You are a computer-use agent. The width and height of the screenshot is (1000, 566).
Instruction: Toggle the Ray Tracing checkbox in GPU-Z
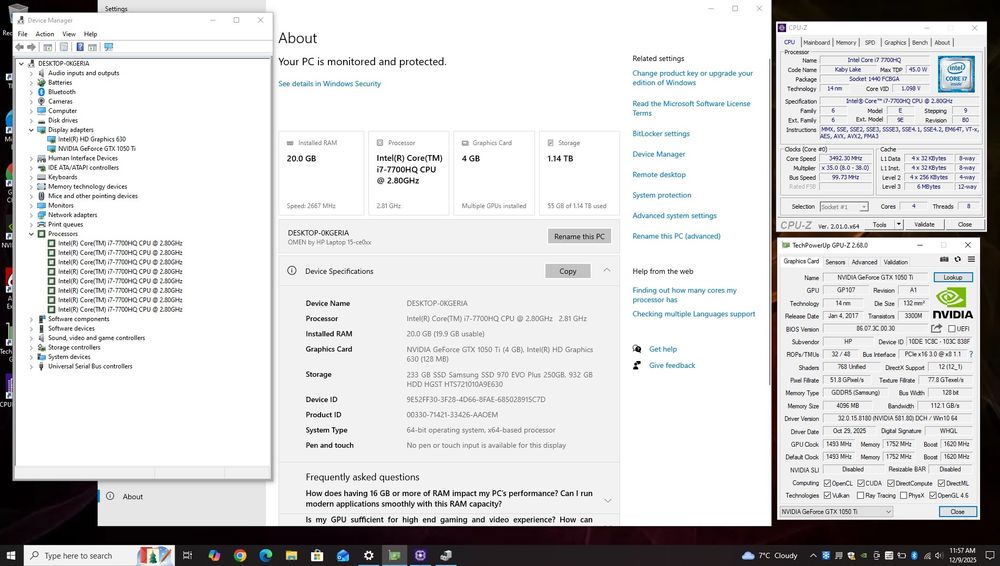coord(861,496)
